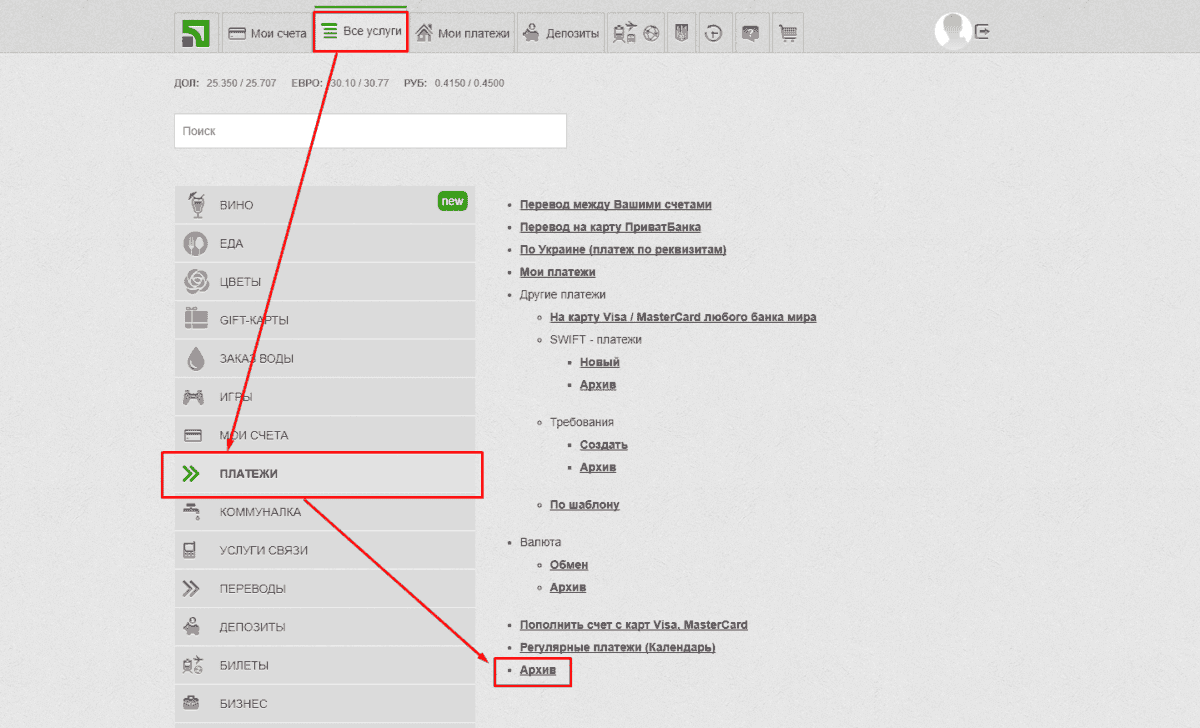This screenshot has height=728, width=1200.
Task: Open the По шаблону link
Action: [x=584, y=505]
